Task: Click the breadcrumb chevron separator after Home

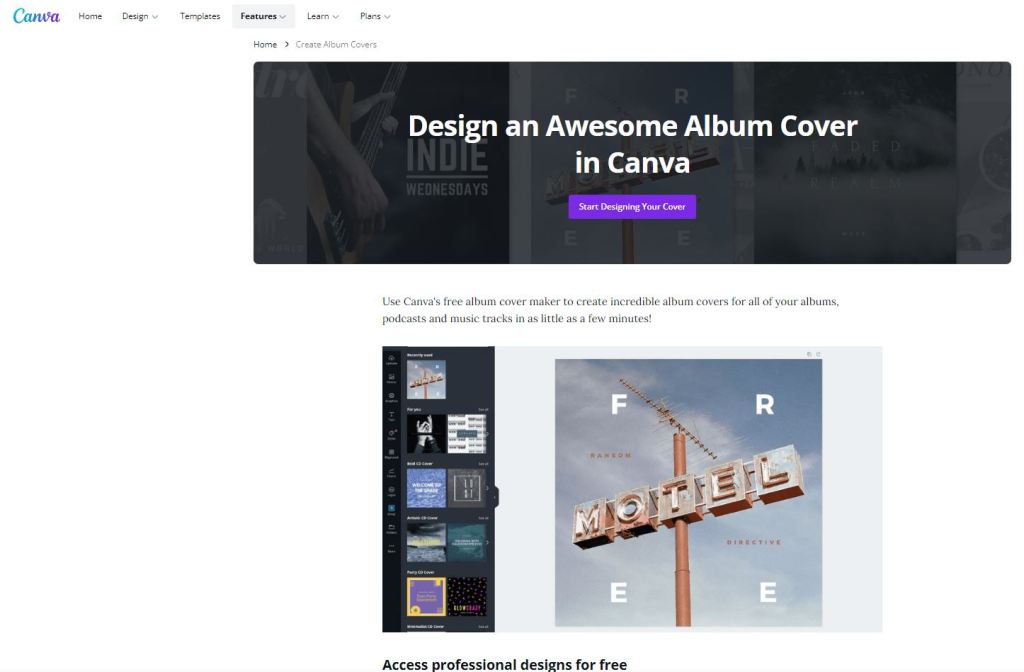Action: tap(287, 44)
